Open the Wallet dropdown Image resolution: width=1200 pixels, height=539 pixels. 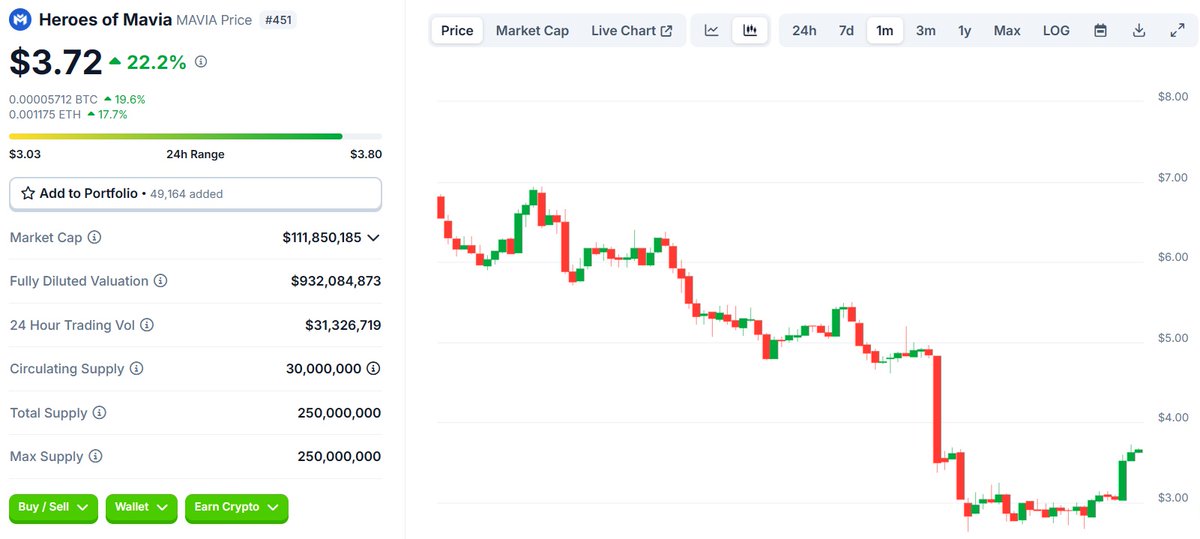click(x=141, y=508)
